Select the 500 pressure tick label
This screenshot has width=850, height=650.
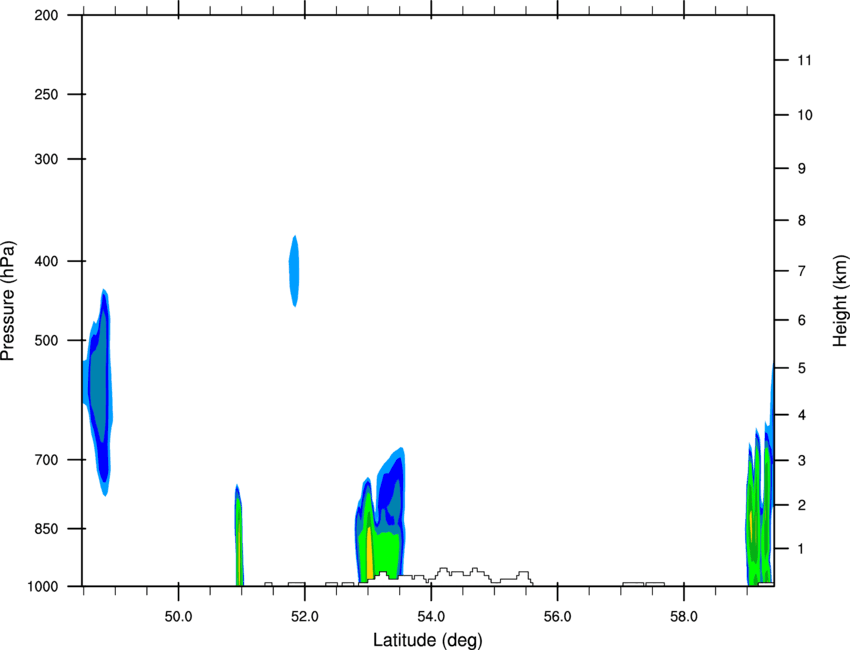[x=47, y=340]
